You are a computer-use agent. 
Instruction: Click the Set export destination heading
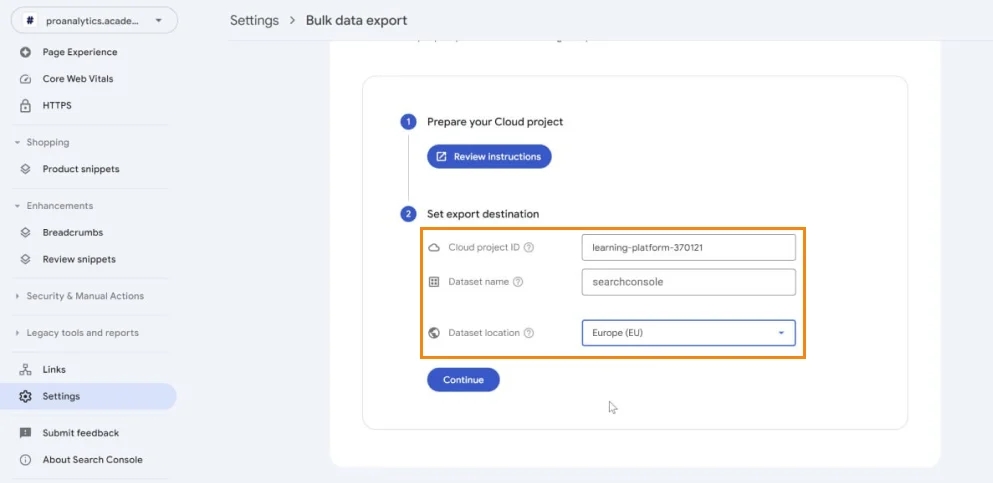pos(483,214)
